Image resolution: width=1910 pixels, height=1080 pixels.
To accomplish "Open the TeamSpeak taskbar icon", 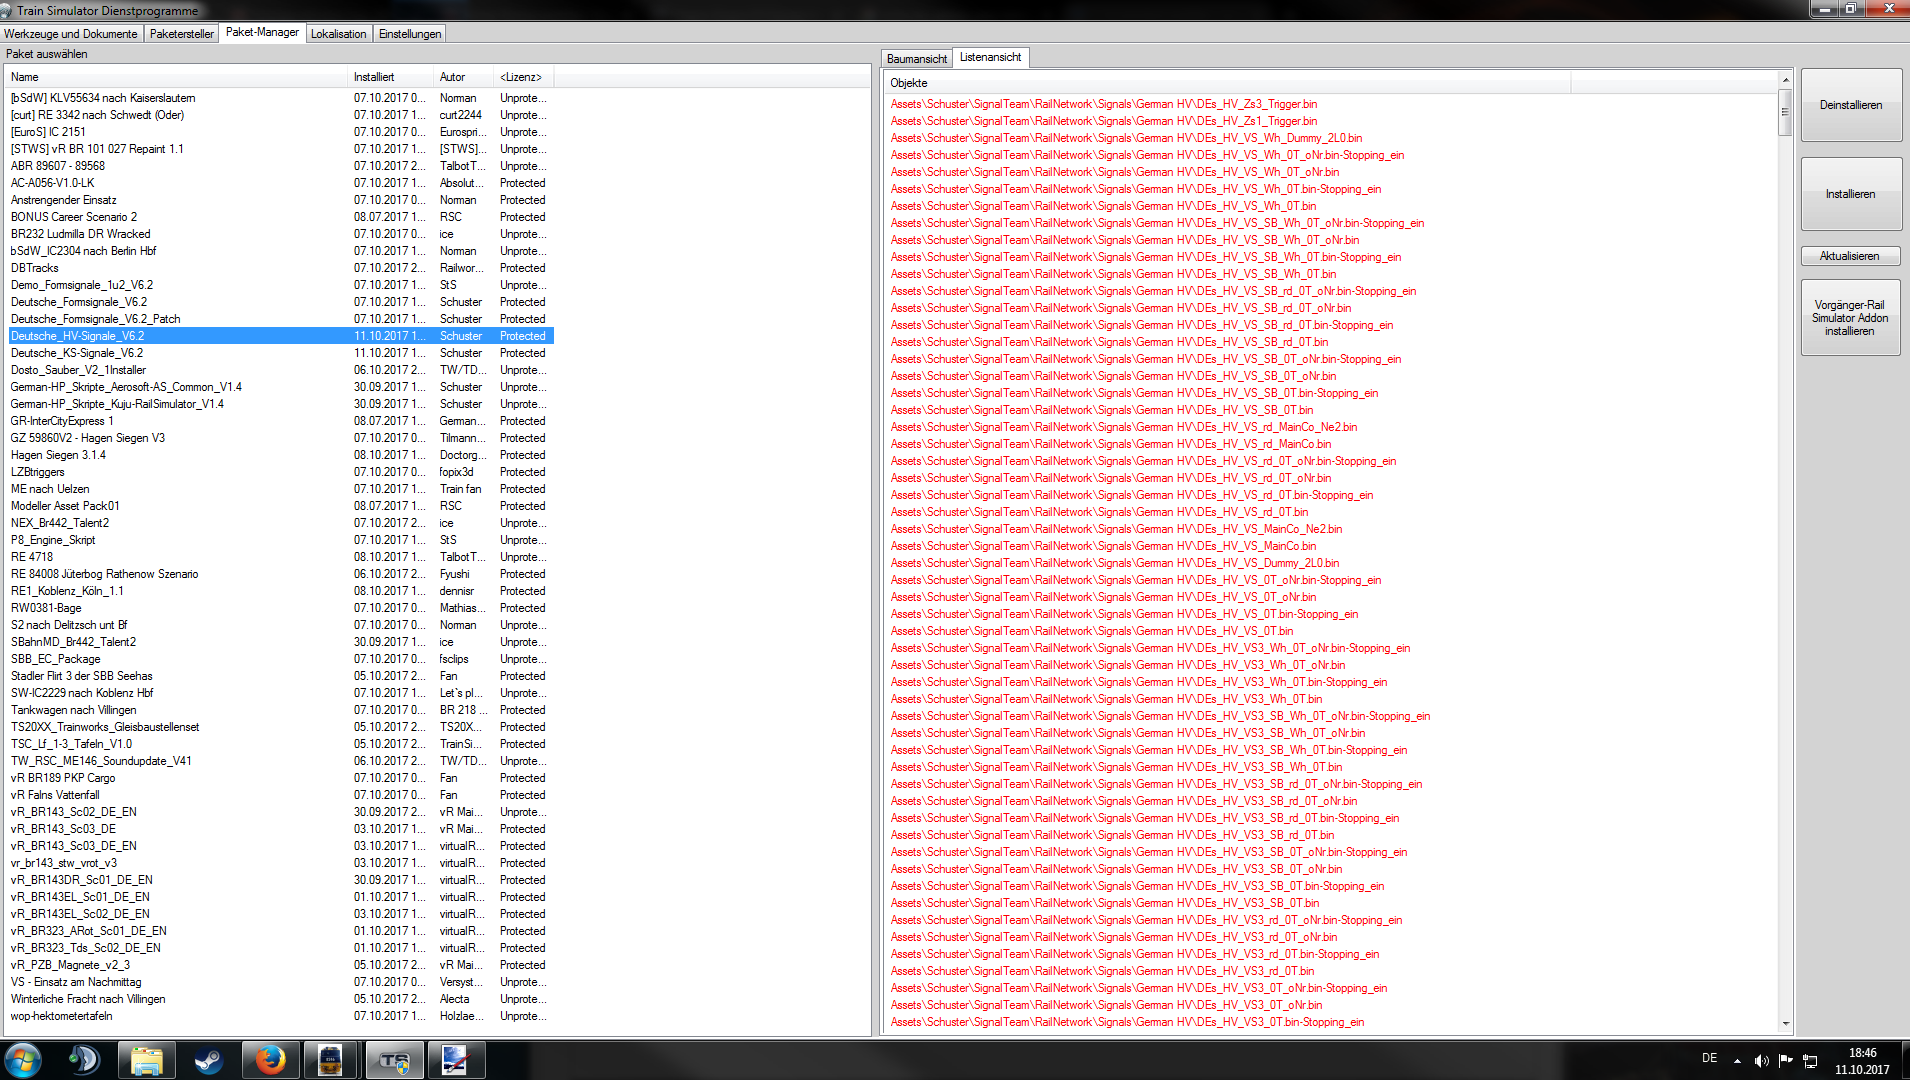I will click(x=84, y=1060).
